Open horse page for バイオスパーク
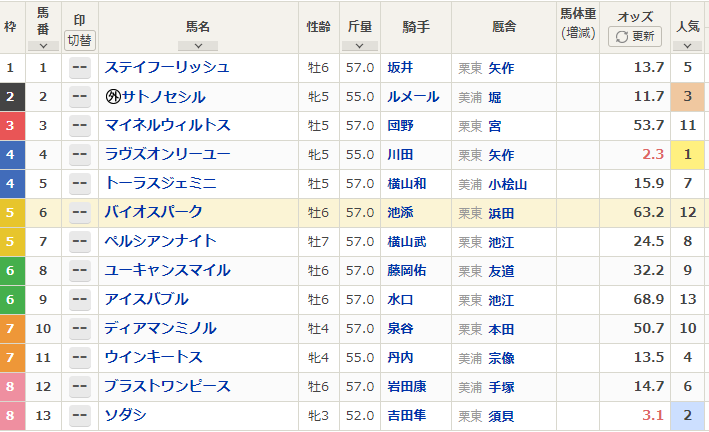709x432 pixels. click(153, 212)
